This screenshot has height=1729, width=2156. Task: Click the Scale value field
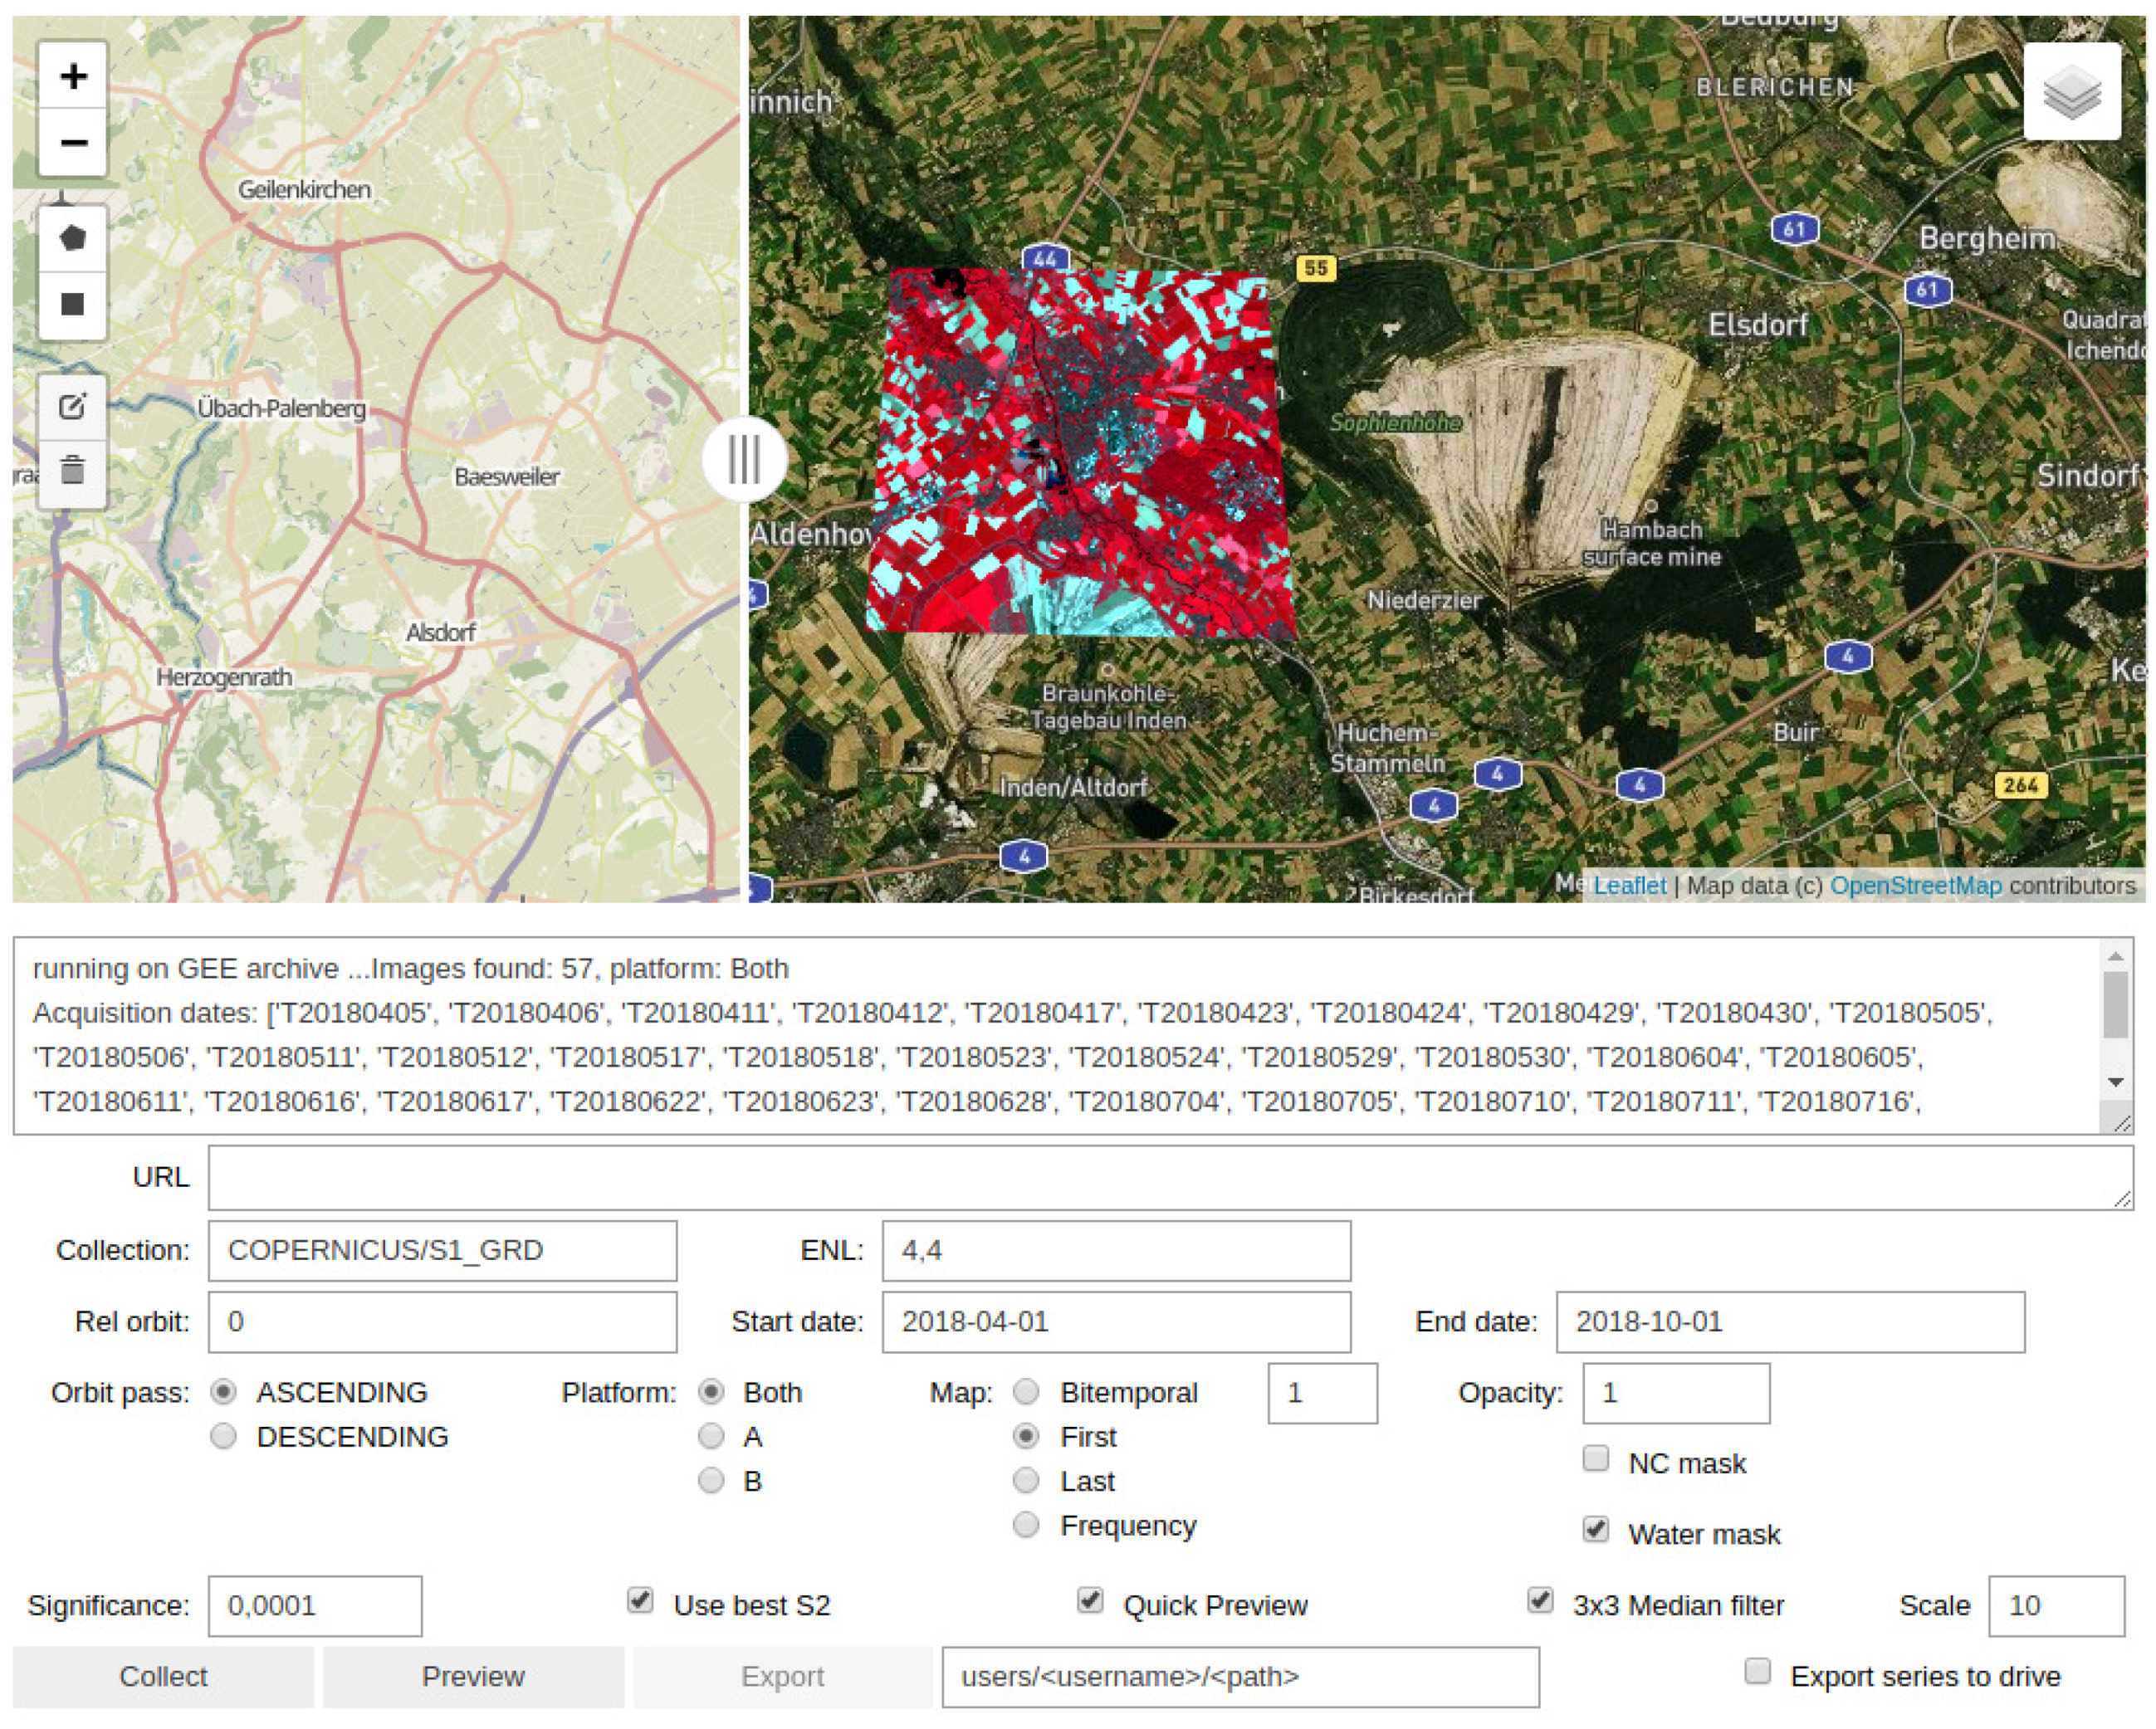[2056, 1605]
